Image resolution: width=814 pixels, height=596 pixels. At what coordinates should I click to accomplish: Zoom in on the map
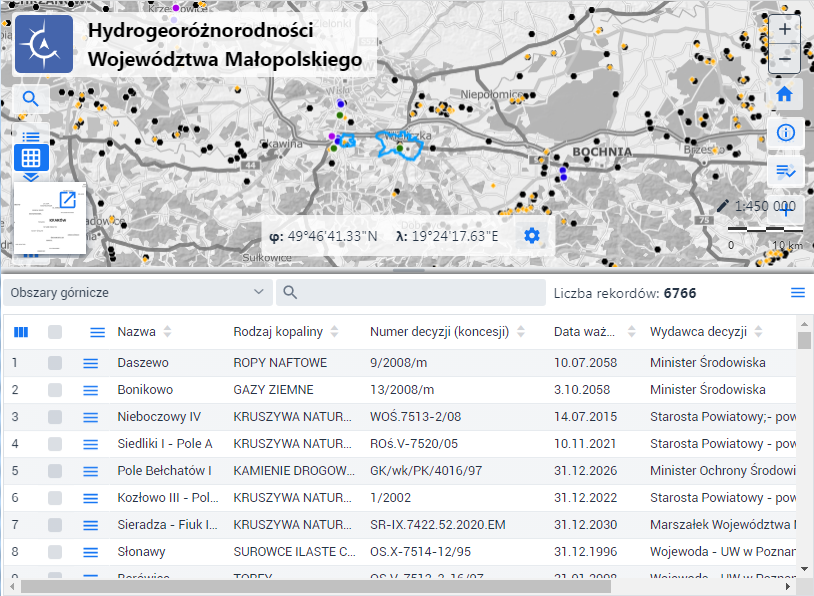tap(785, 30)
